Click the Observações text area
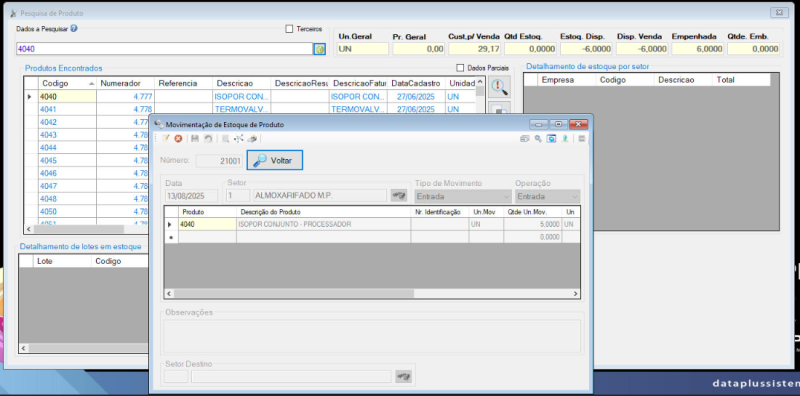The width and height of the screenshot is (800, 396). click(x=372, y=336)
